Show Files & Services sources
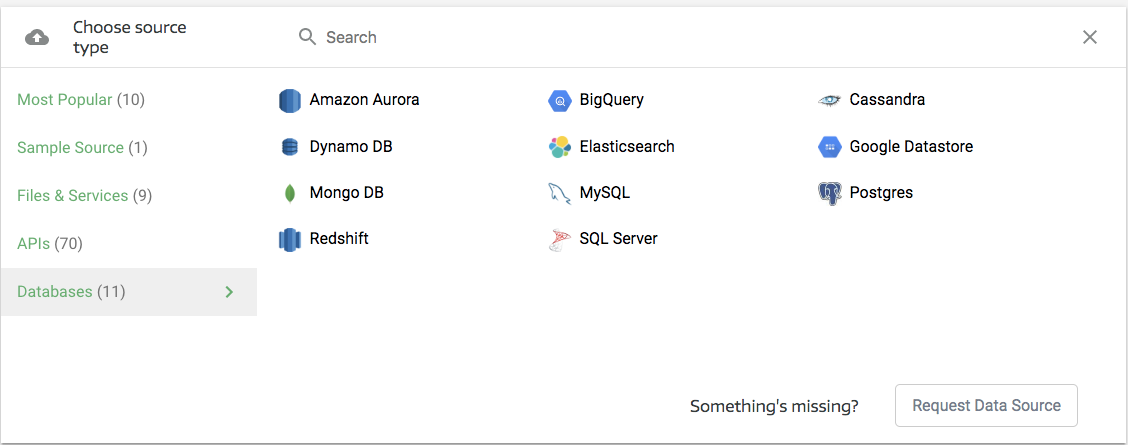Viewport: 1128px width, 445px height. pos(84,196)
